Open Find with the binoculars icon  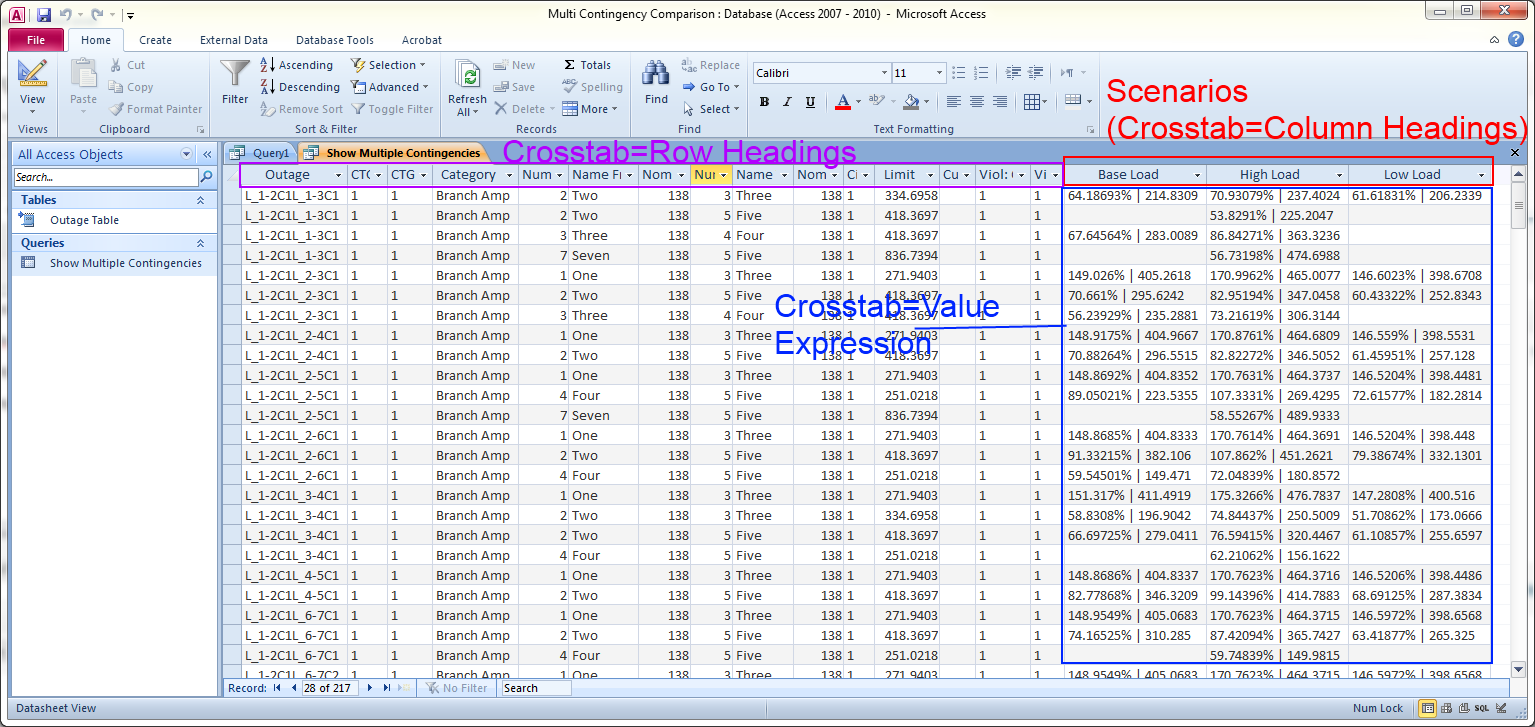click(656, 82)
